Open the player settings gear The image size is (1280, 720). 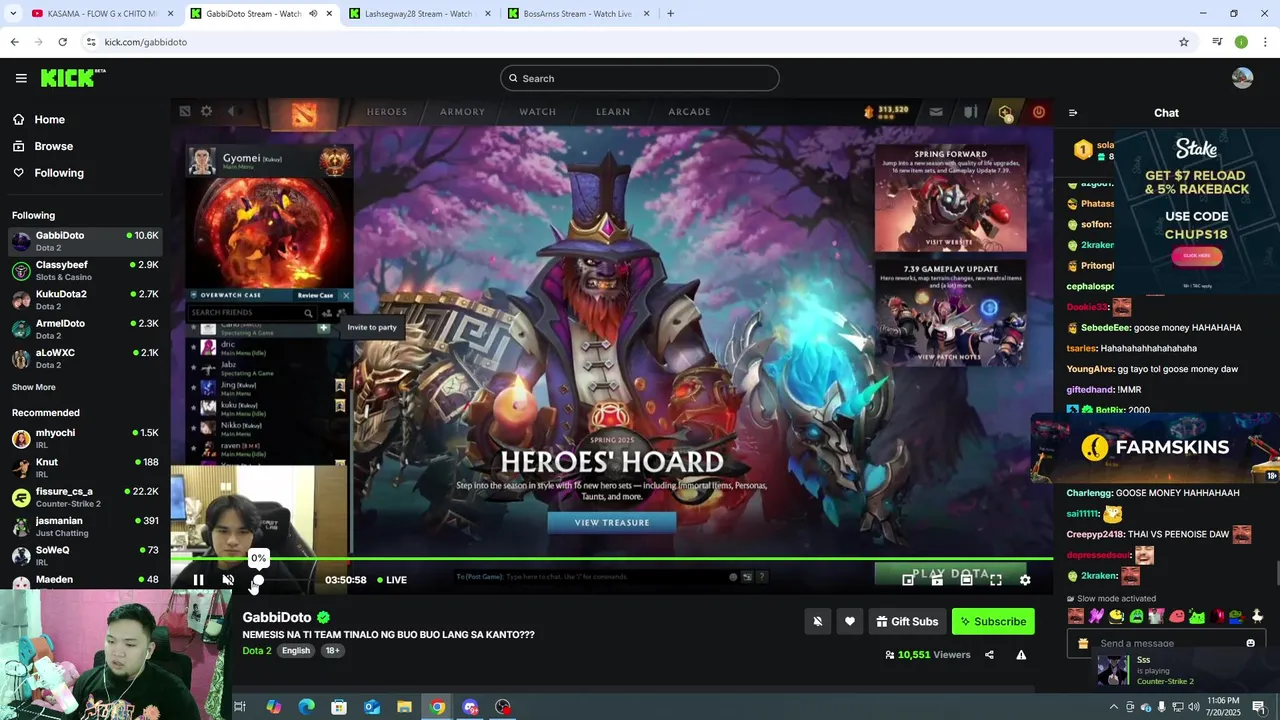point(1025,580)
